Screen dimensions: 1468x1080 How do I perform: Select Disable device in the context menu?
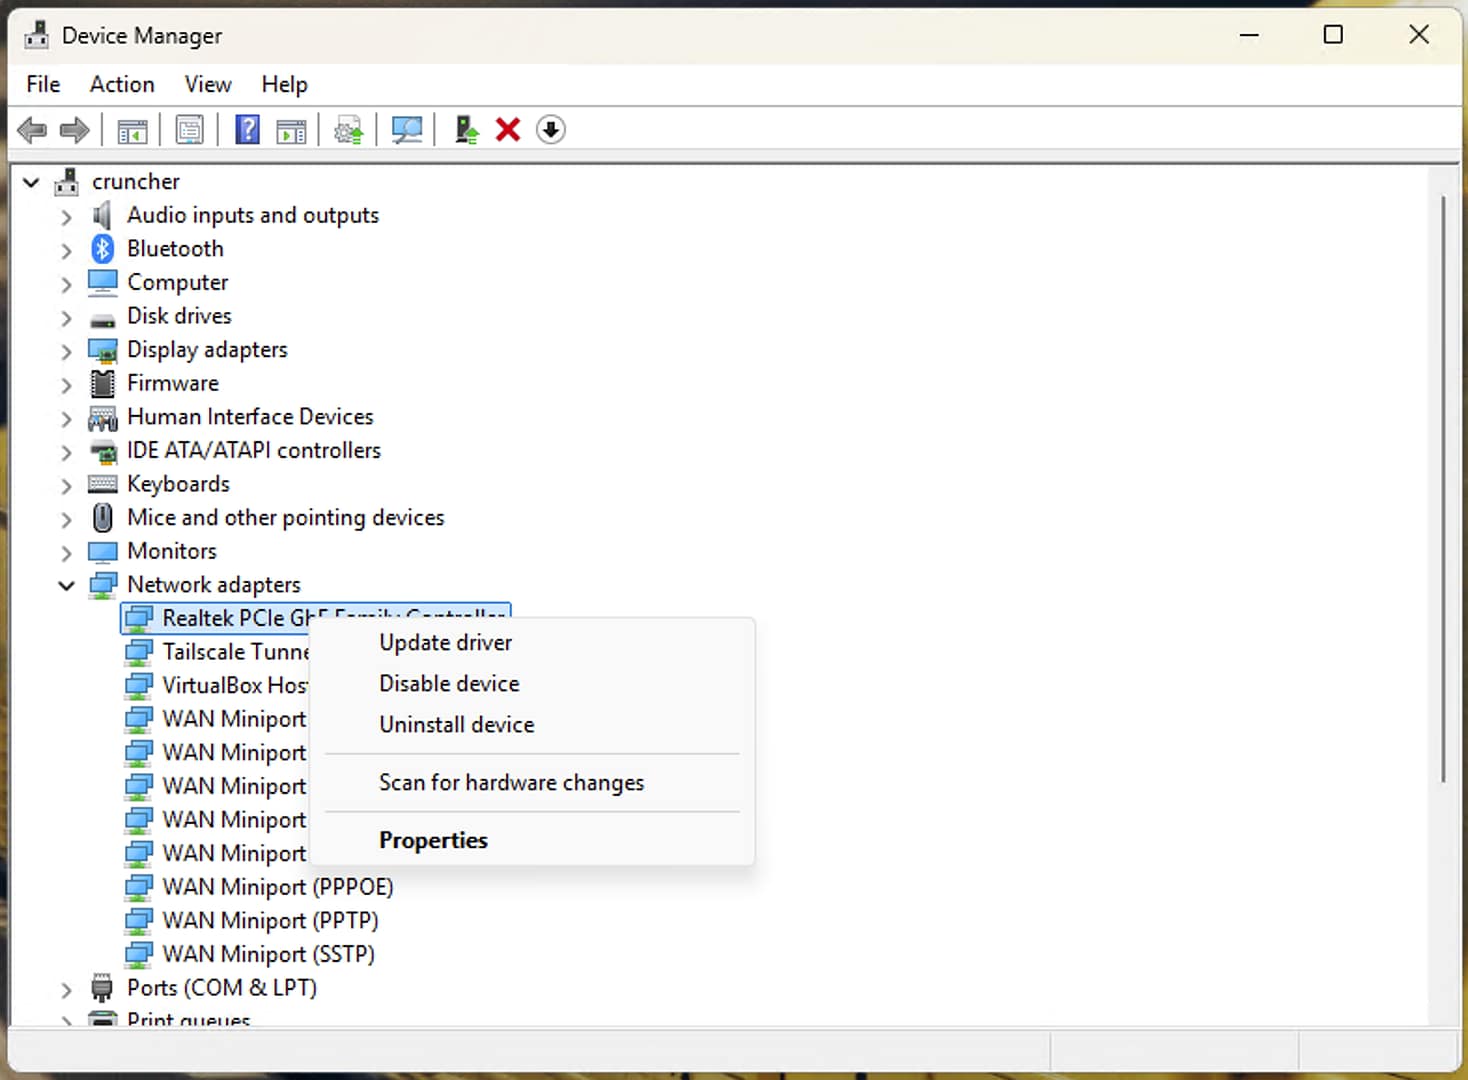[x=448, y=684]
